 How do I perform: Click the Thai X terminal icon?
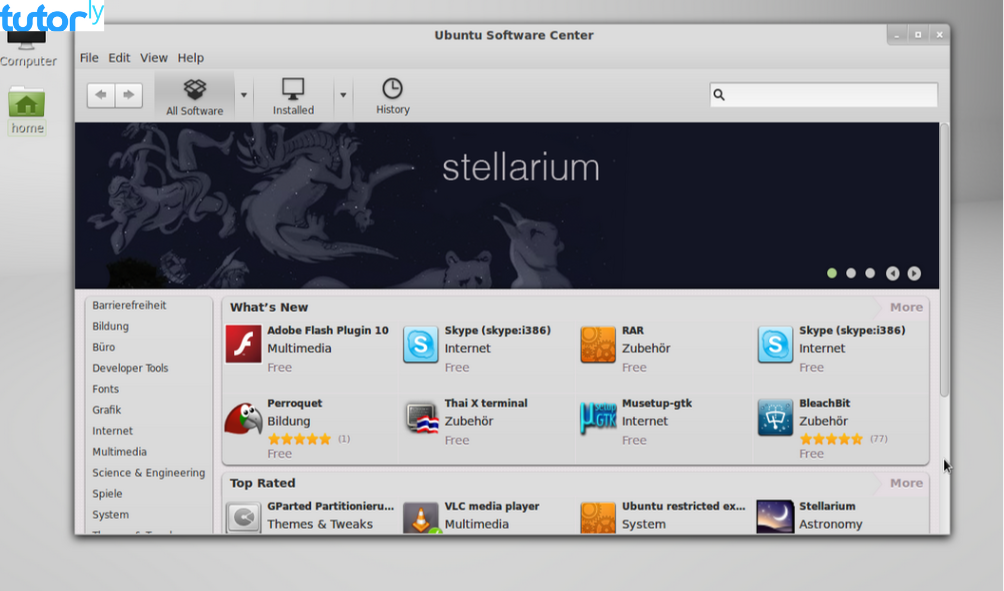coord(422,417)
